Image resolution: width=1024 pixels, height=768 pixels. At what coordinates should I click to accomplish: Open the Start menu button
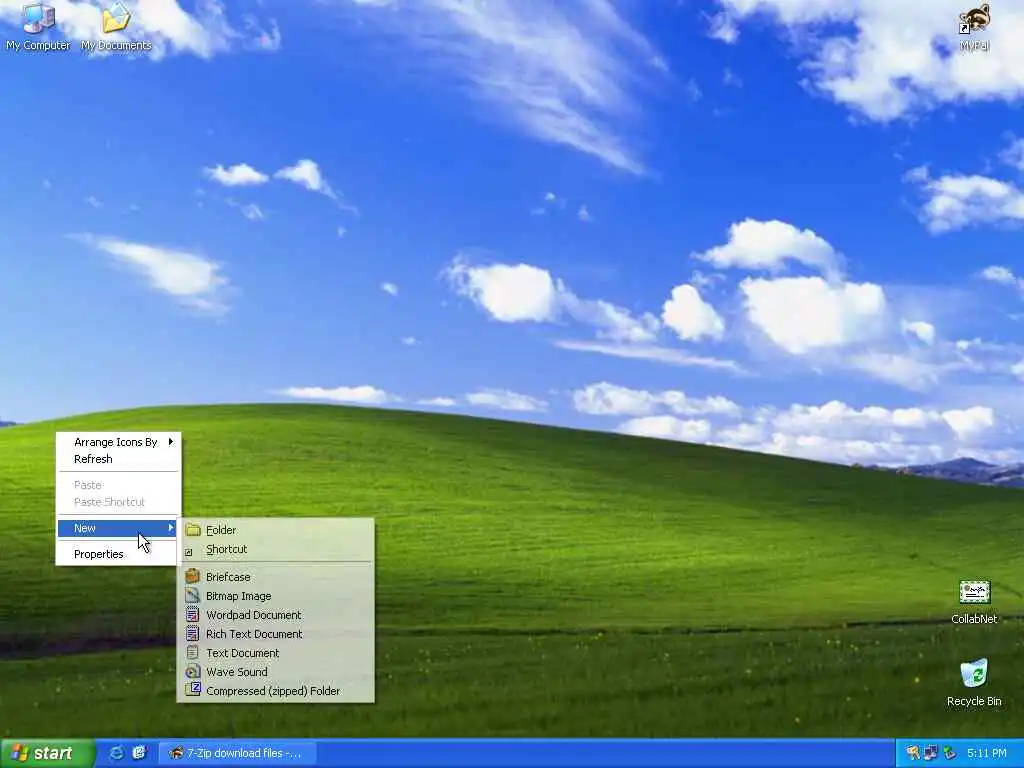click(x=47, y=753)
